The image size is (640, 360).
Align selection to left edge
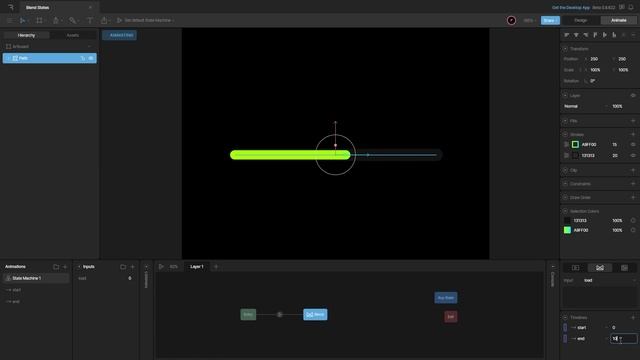[567, 35]
